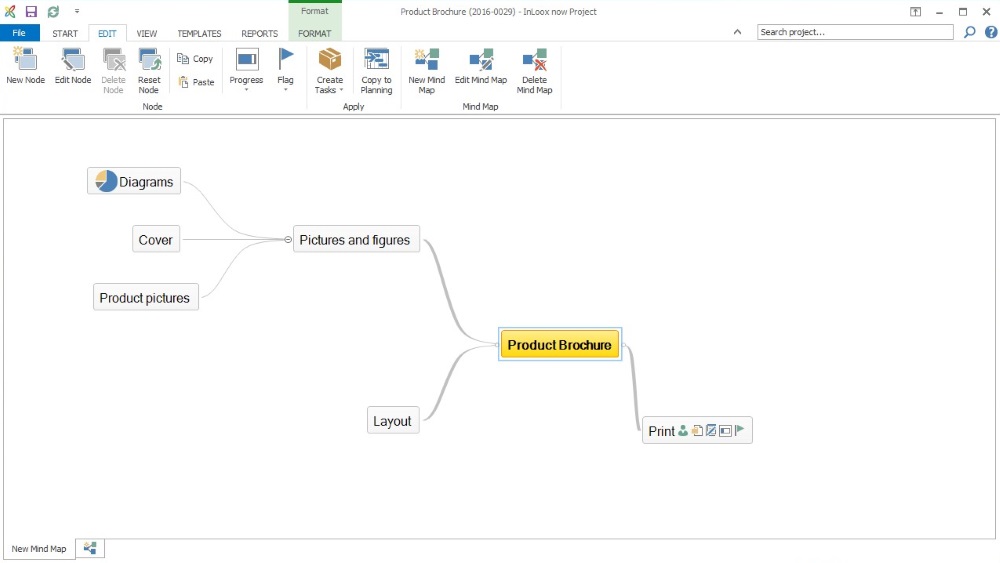Open the quick access toolbar customize arrow
The height and width of the screenshot is (563, 1000).
coord(77,11)
